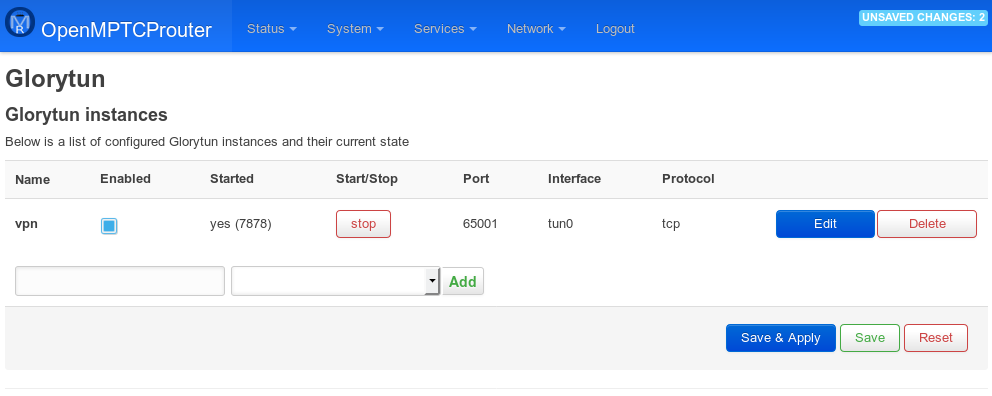Click the 'Glorytun instances' section heading
Image resolution: width=992 pixels, height=396 pixels.
pyautogui.click(x=86, y=114)
